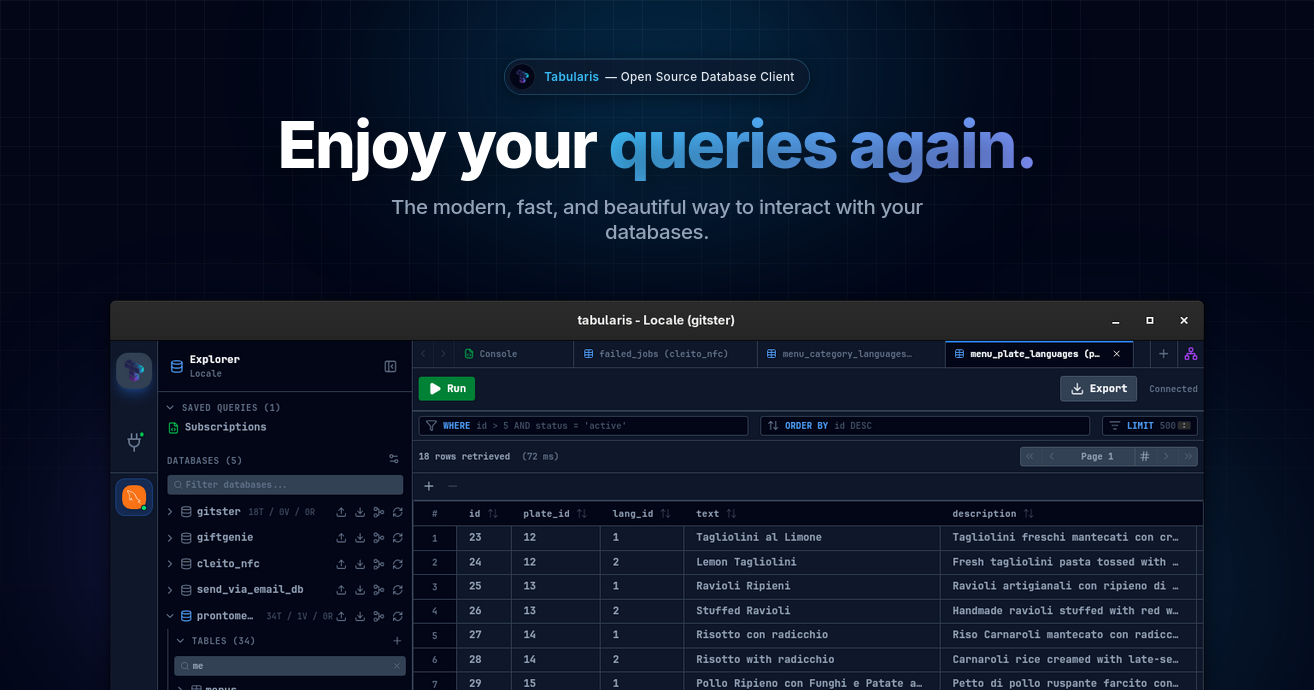Close the menu_plate_languages tab

(x=1117, y=354)
